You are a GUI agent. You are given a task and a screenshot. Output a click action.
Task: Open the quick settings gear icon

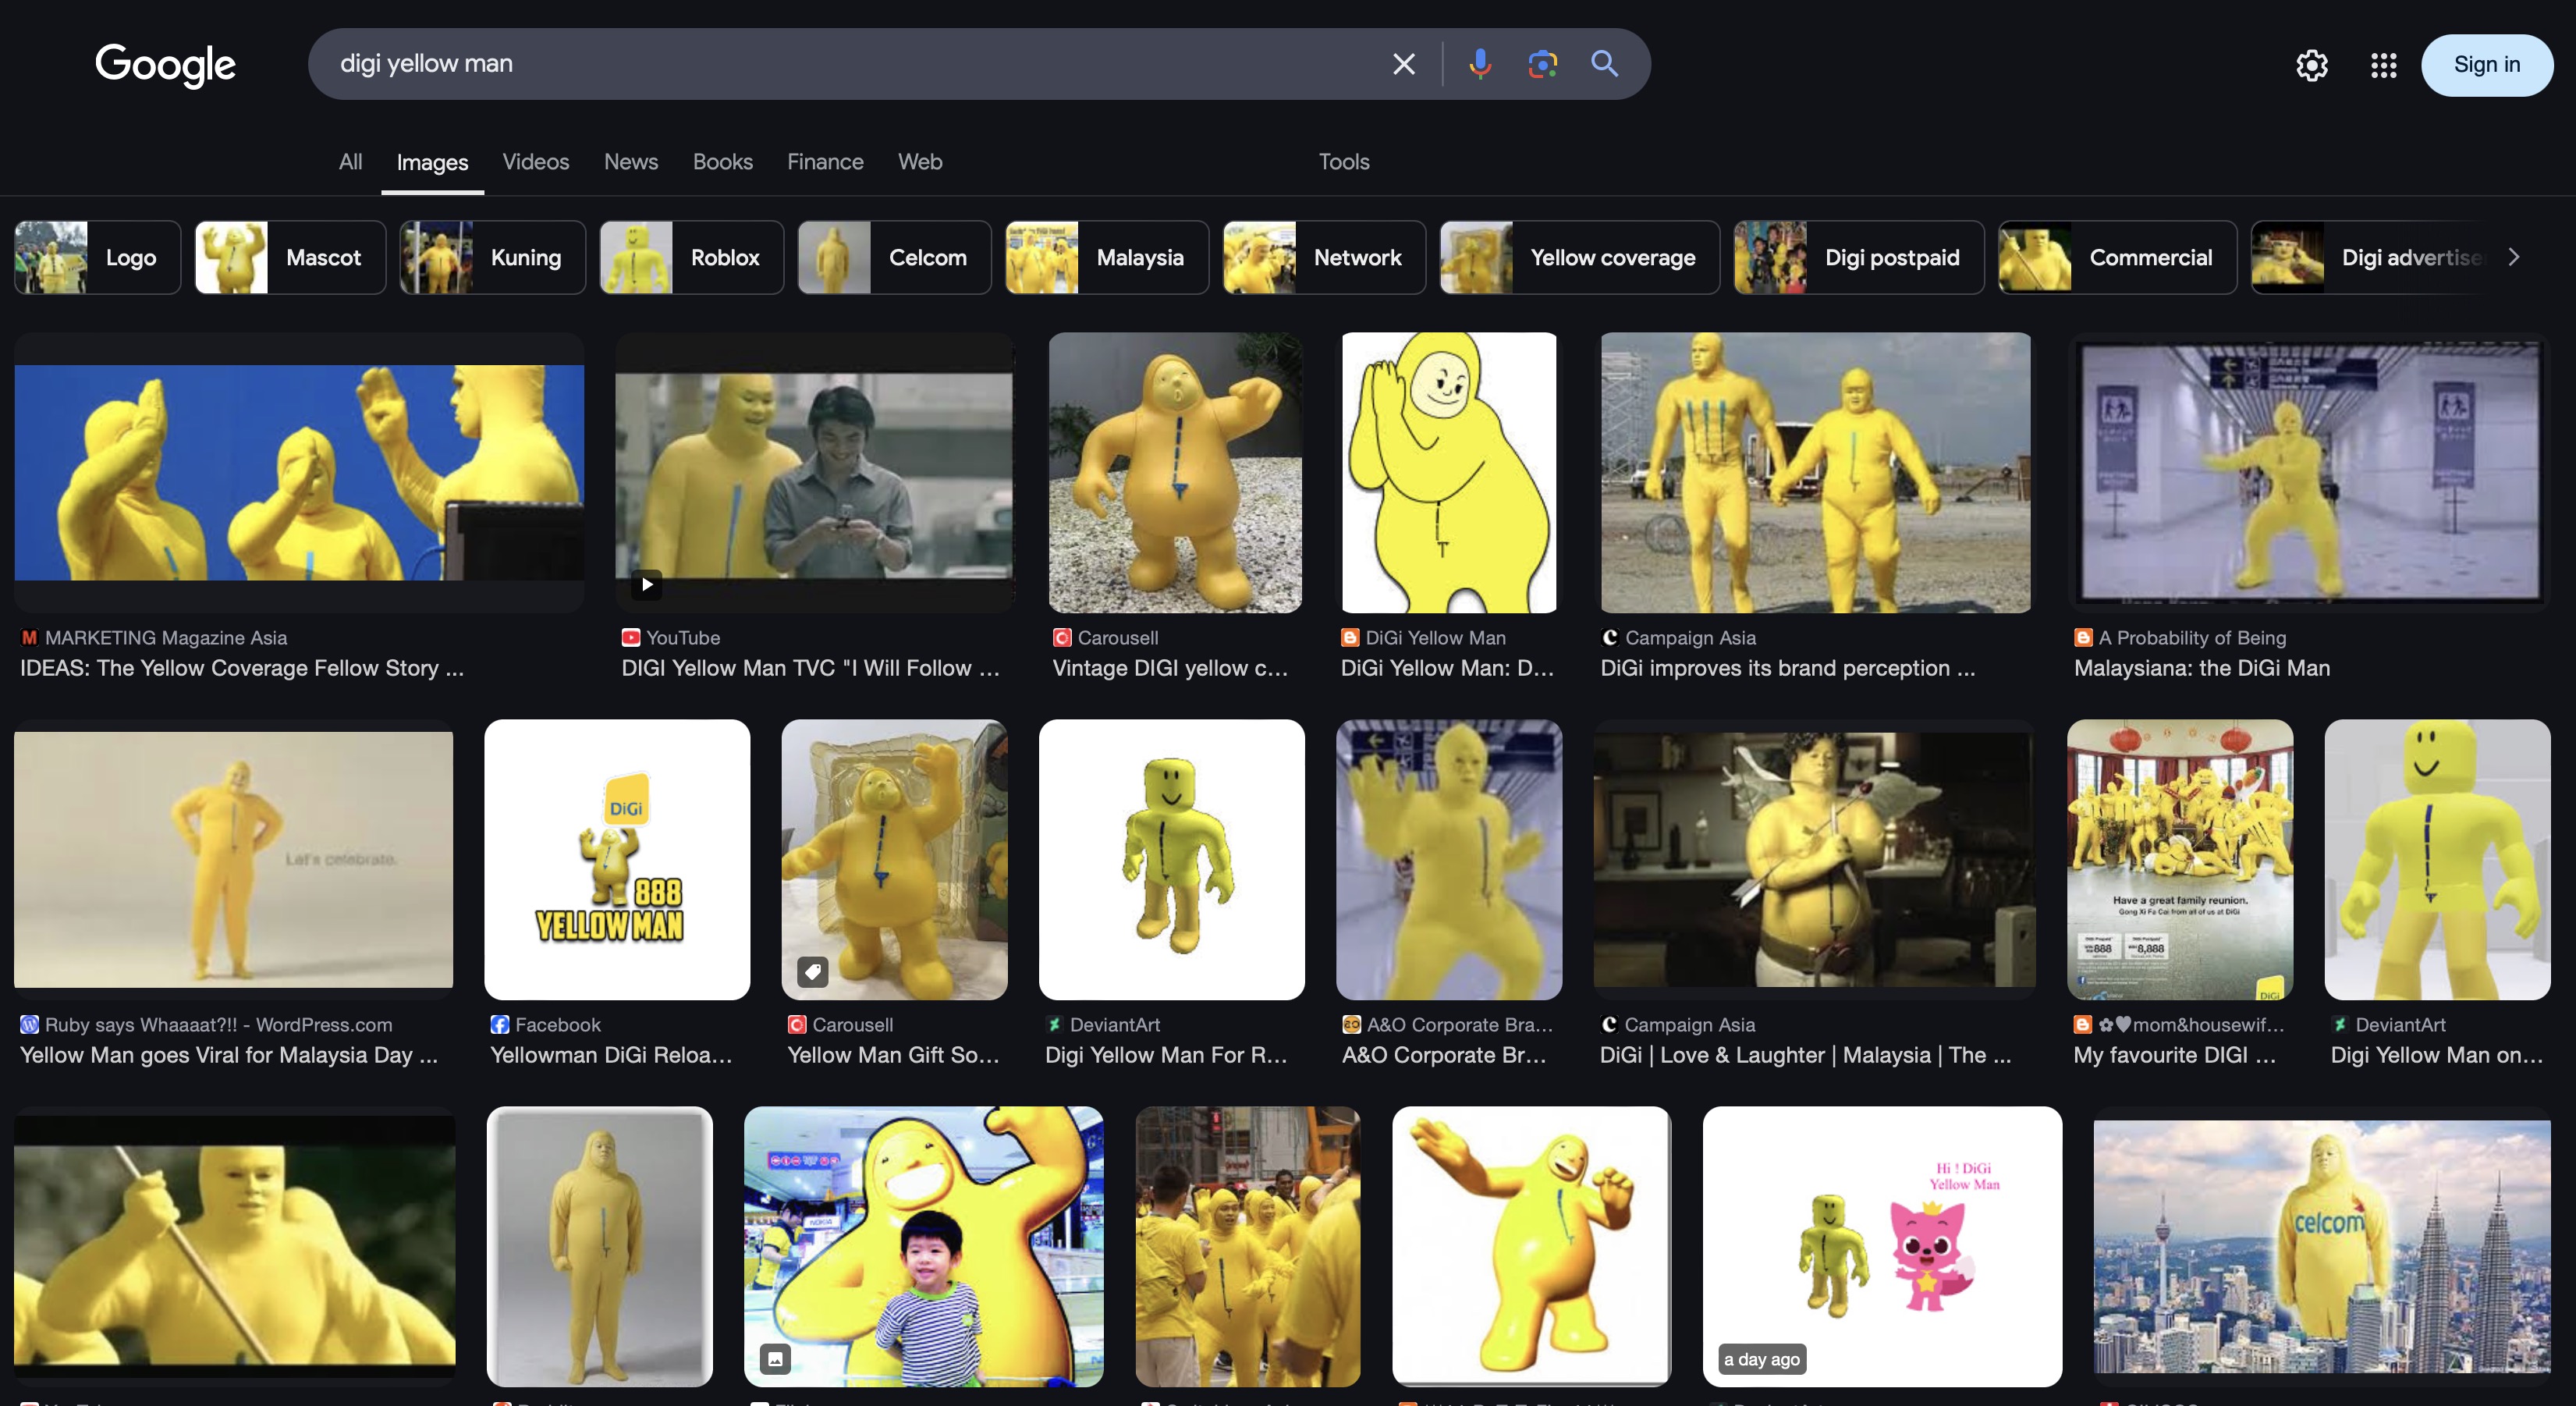click(x=2311, y=65)
